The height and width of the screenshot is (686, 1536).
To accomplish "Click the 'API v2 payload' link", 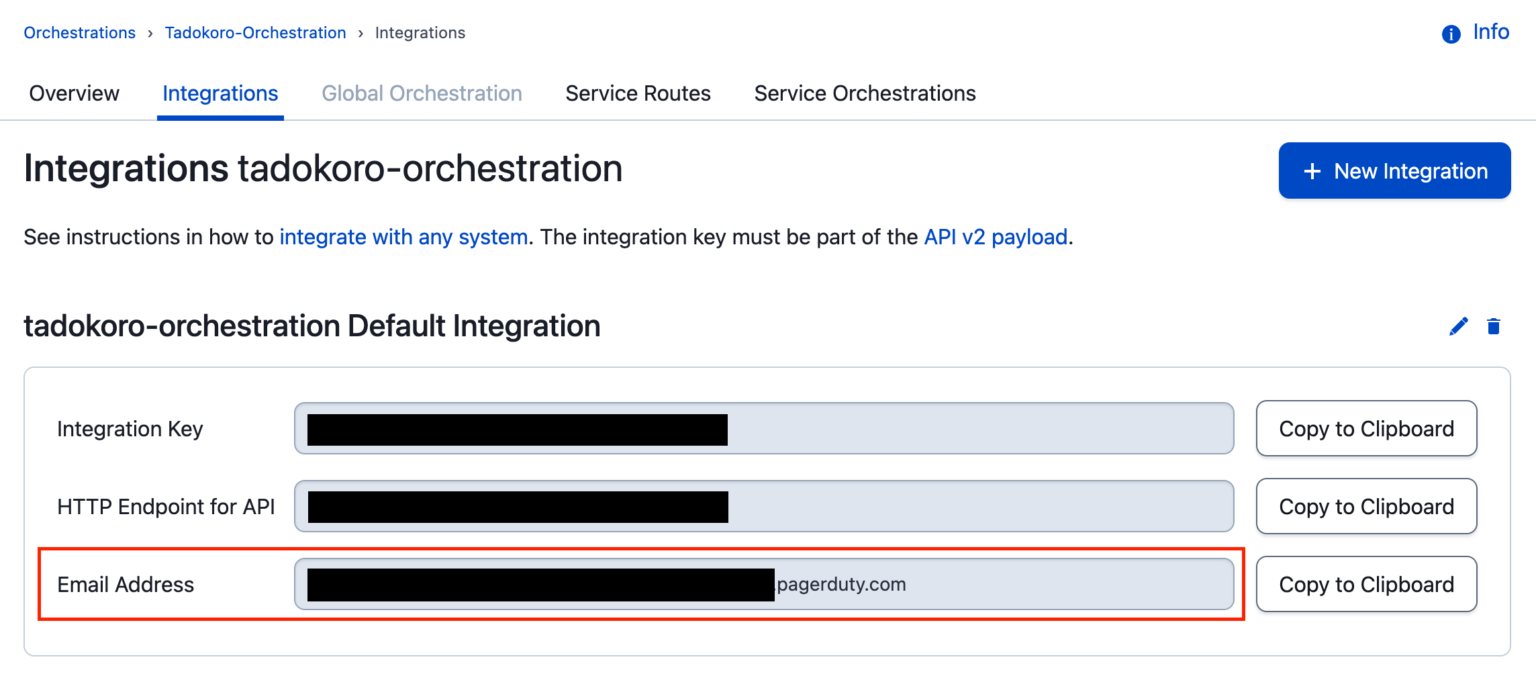I will [995, 237].
